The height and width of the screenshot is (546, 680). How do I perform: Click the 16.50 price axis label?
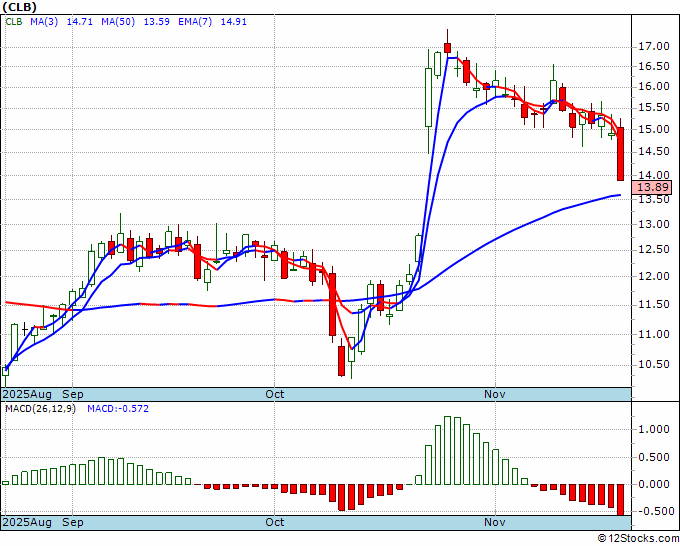point(654,66)
